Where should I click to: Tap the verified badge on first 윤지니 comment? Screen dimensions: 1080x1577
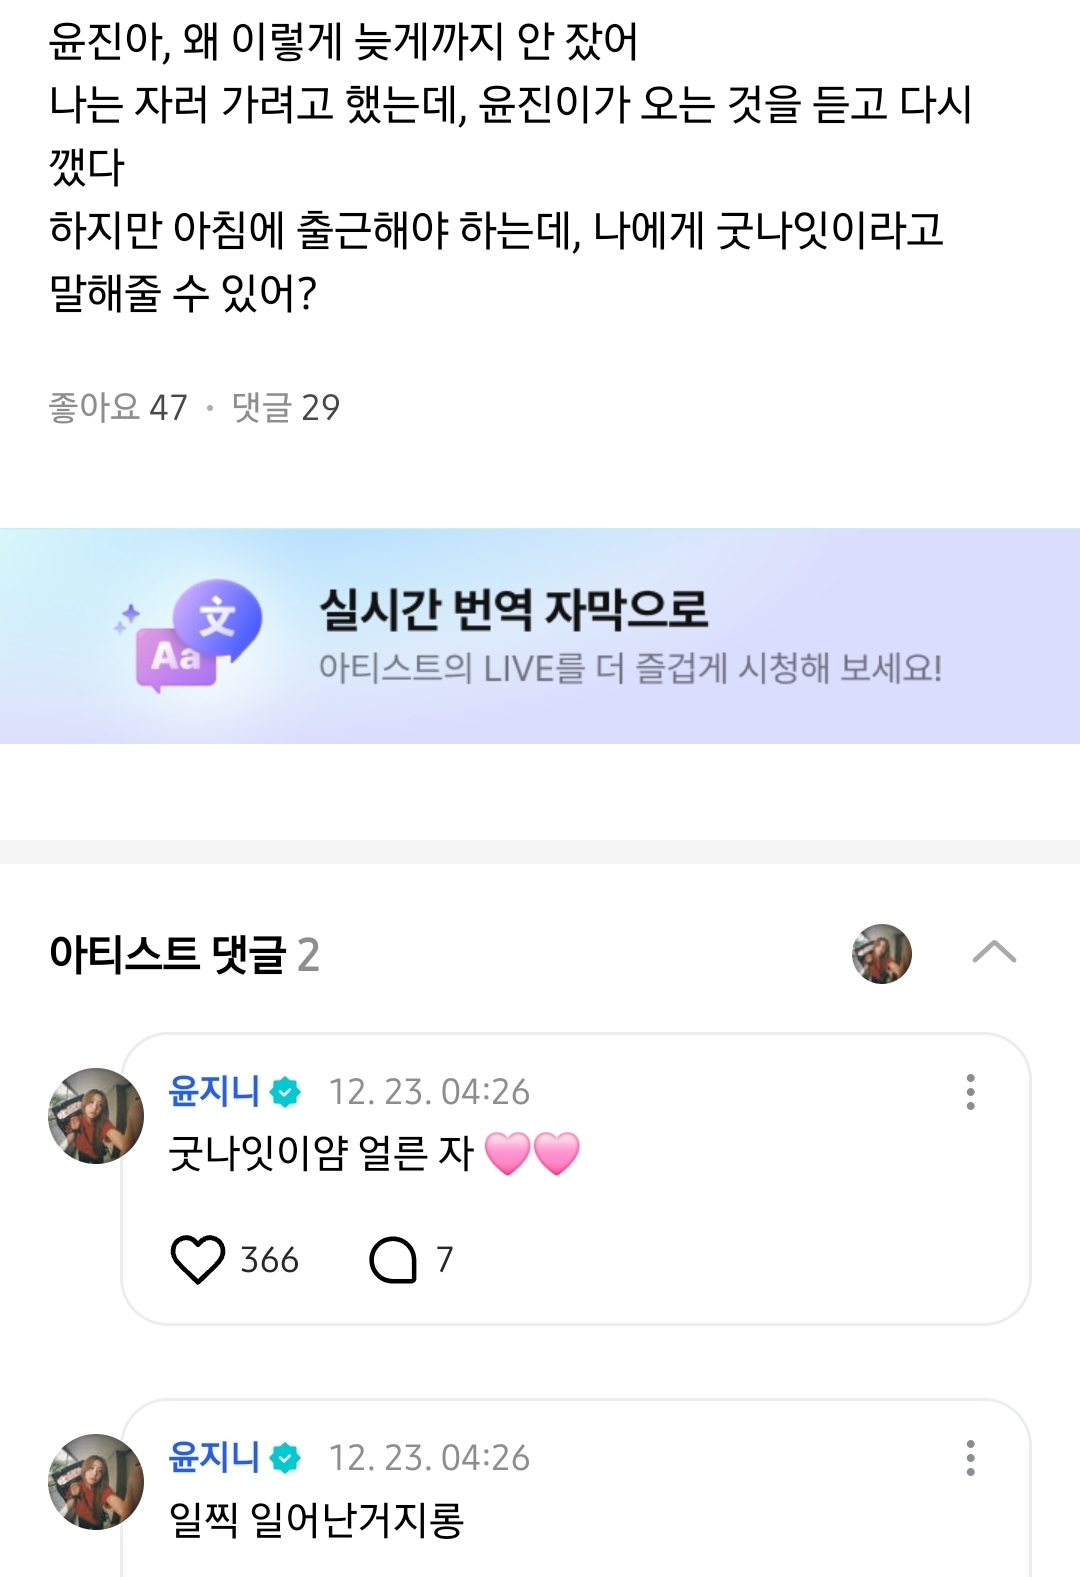pyautogui.click(x=286, y=1092)
